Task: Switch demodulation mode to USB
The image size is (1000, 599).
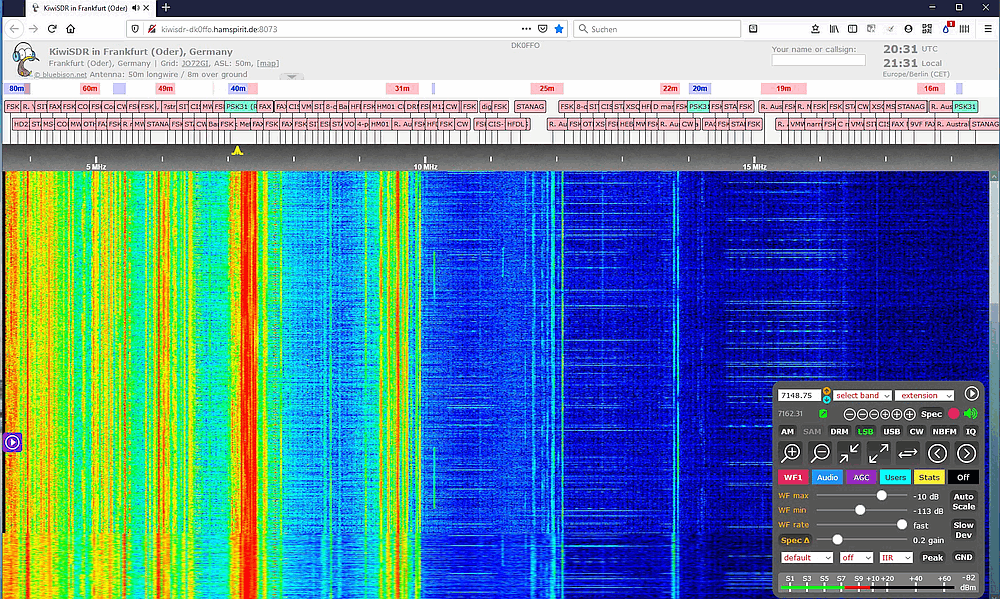Action: click(x=891, y=432)
